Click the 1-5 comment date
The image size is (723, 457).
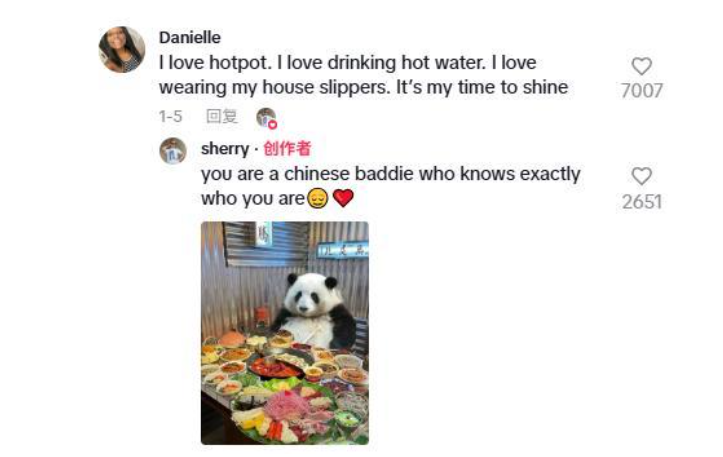tap(171, 117)
